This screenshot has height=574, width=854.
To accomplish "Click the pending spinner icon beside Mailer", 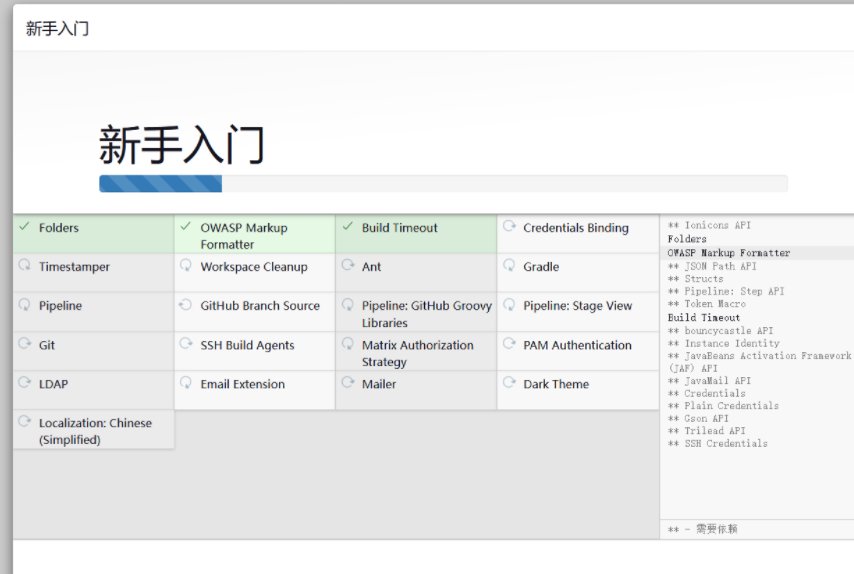I will [x=347, y=382].
